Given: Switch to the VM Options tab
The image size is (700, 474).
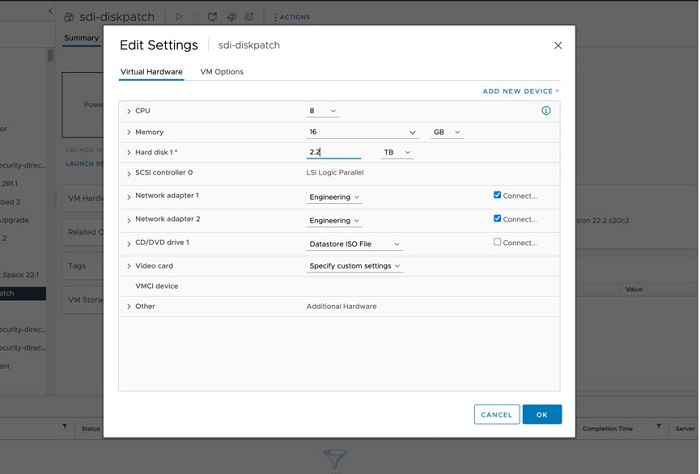Looking at the screenshot, I should pos(222,72).
